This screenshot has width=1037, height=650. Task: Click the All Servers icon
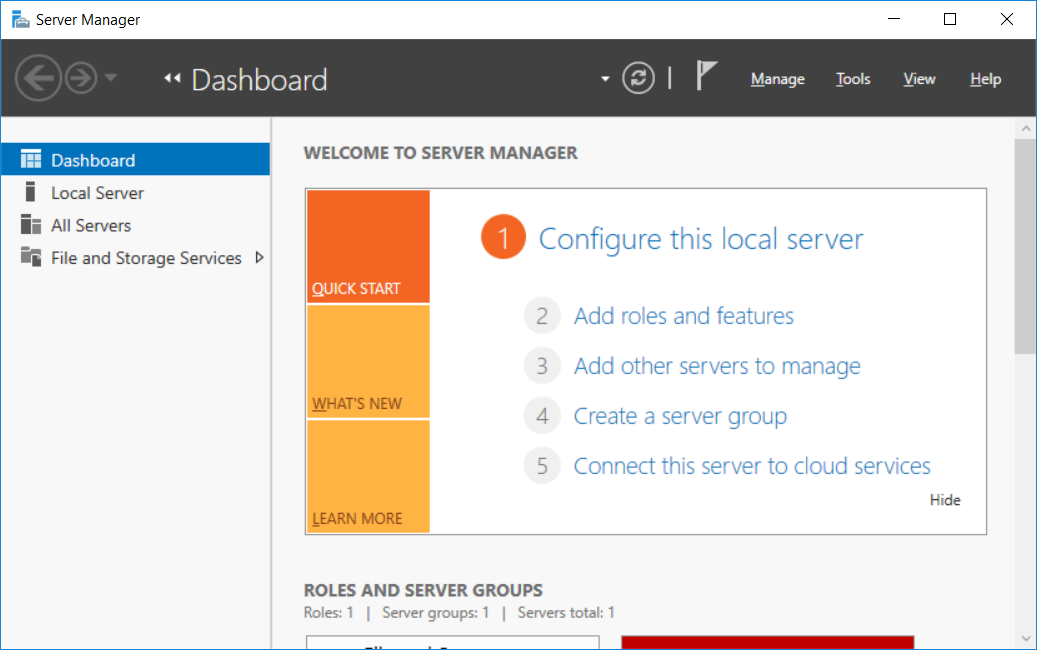tap(30, 224)
